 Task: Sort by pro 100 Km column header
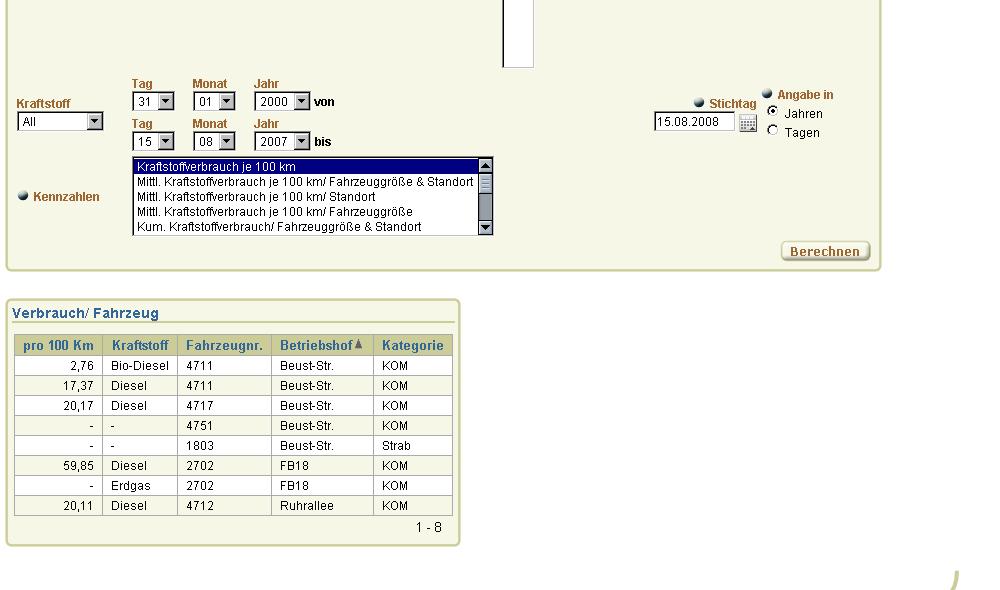59,345
